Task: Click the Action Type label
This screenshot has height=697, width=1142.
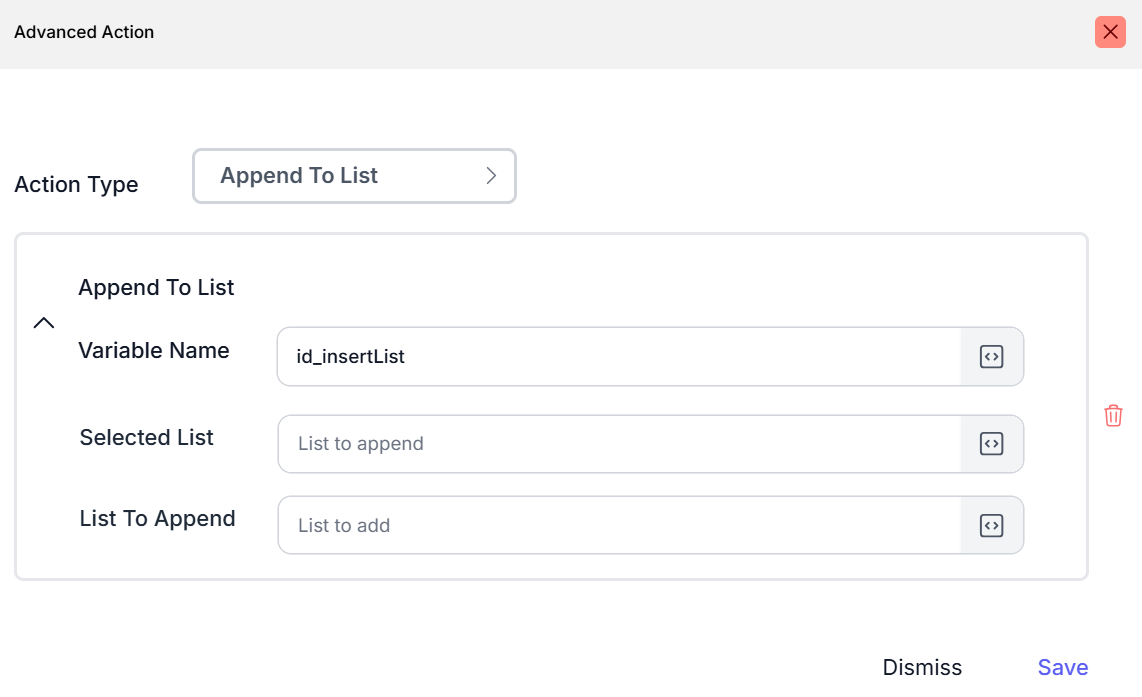Action: click(x=76, y=185)
